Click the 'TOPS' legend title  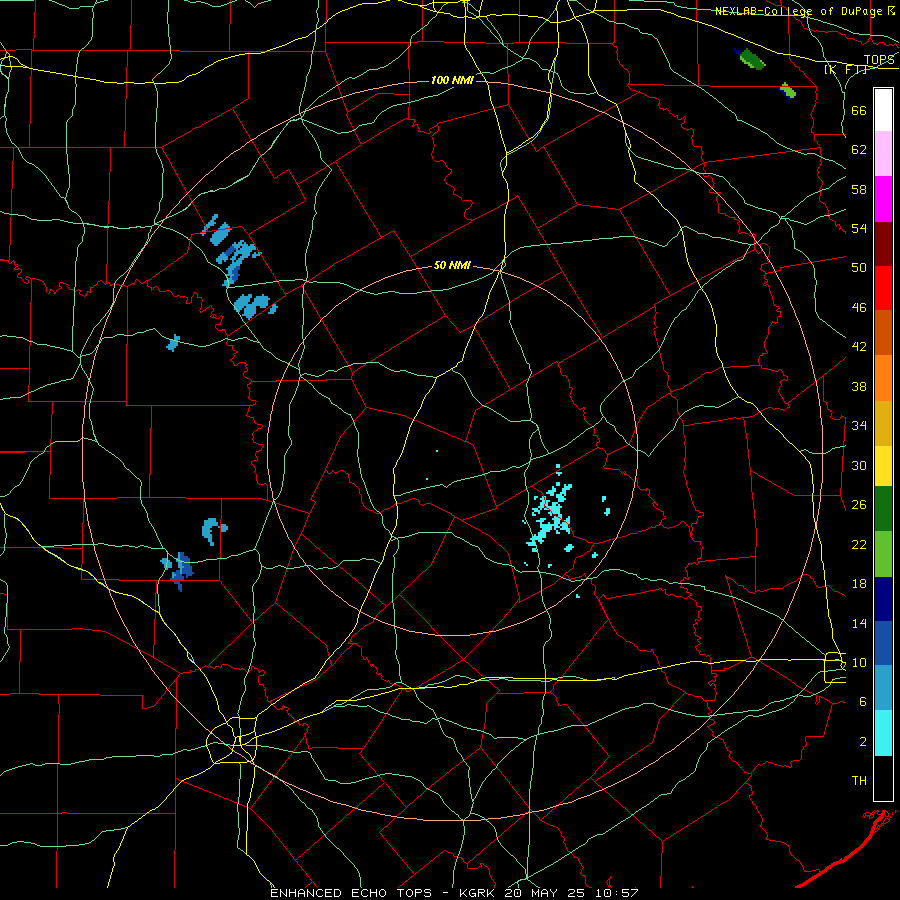coord(879,60)
